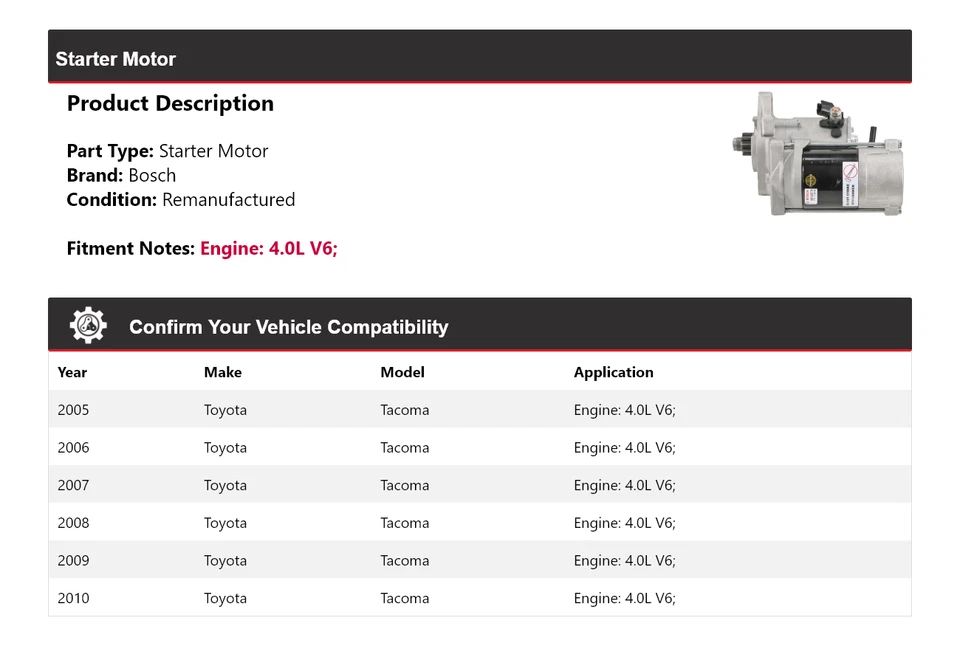Select the Starter Motor title bar
Image resolution: width=960 pixels, height=646 pixels.
click(x=115, y=59)
